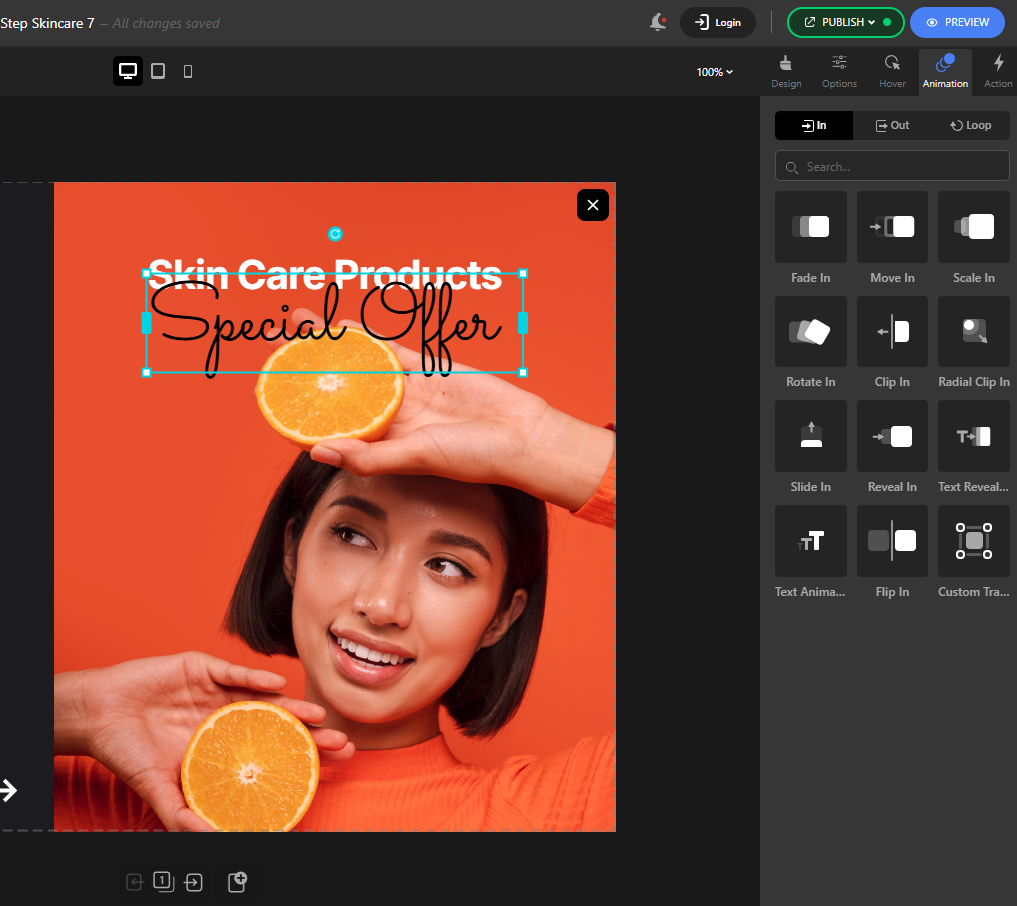
Task: Select the In animations tab
Action: [814, 125]
